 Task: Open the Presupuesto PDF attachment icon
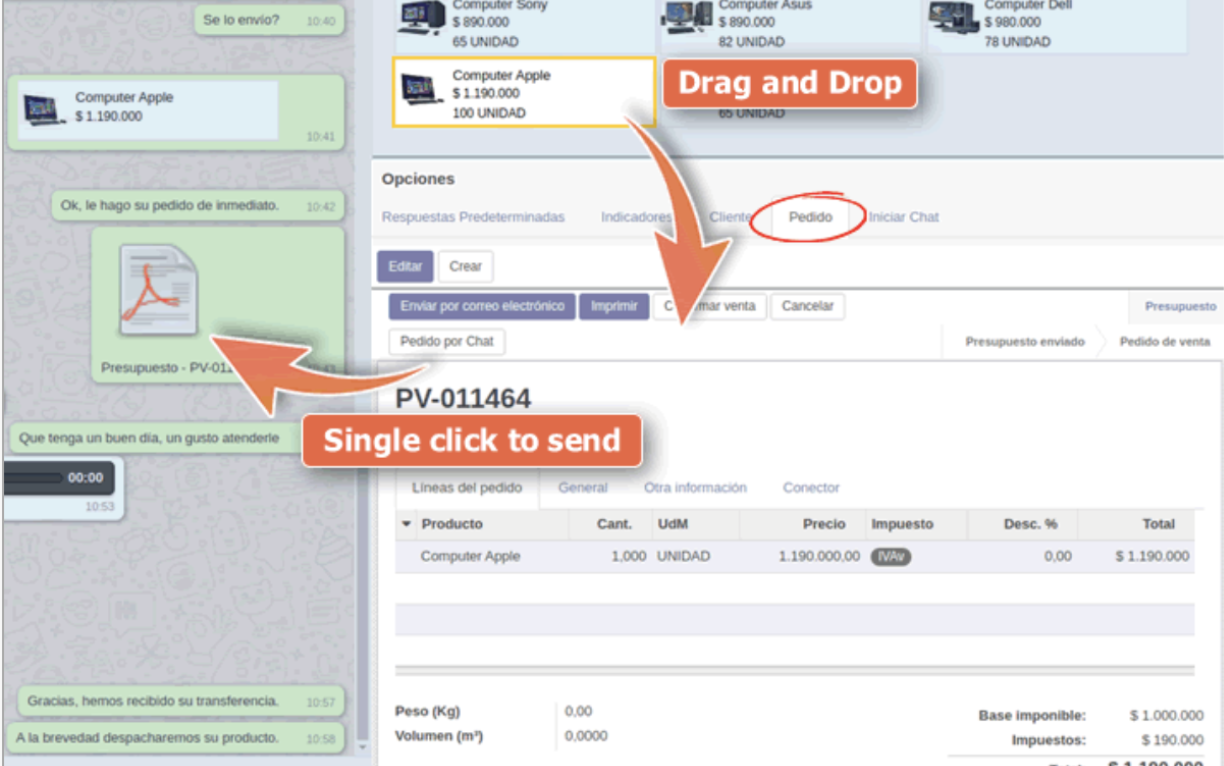(x=158, y=290)
